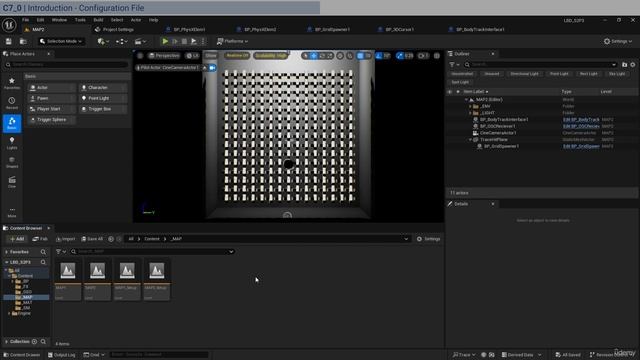The width and height of the screenshot is (640, 360).
Task: Open the viewport options hamburger menu
Action: 140,56
